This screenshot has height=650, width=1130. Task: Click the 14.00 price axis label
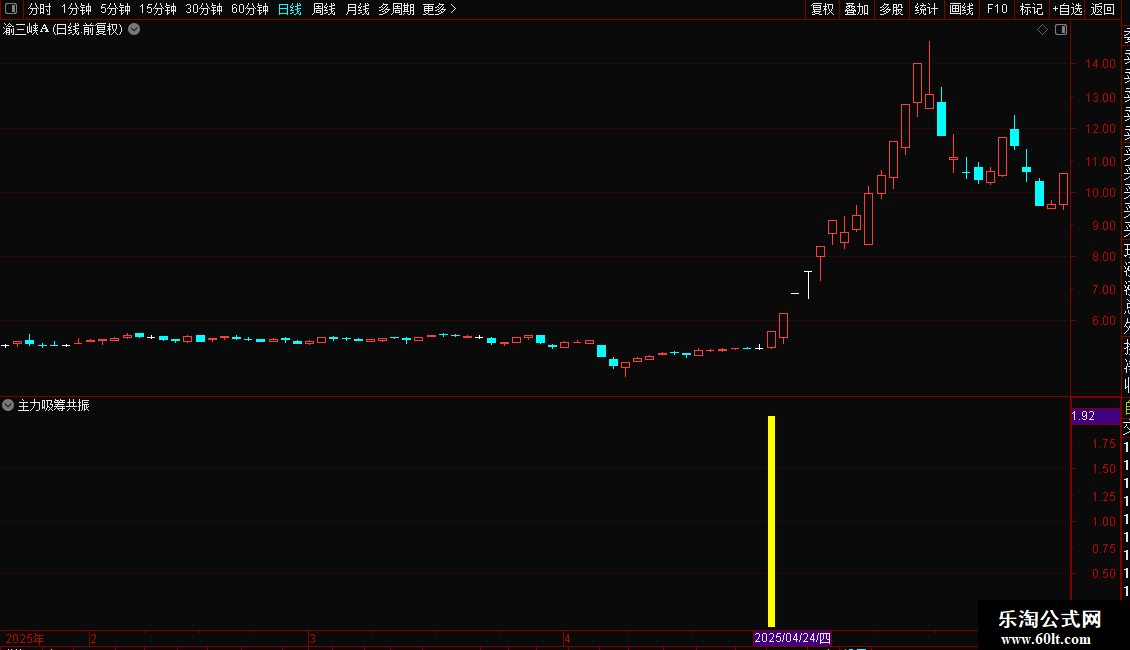click(1100, 63)
